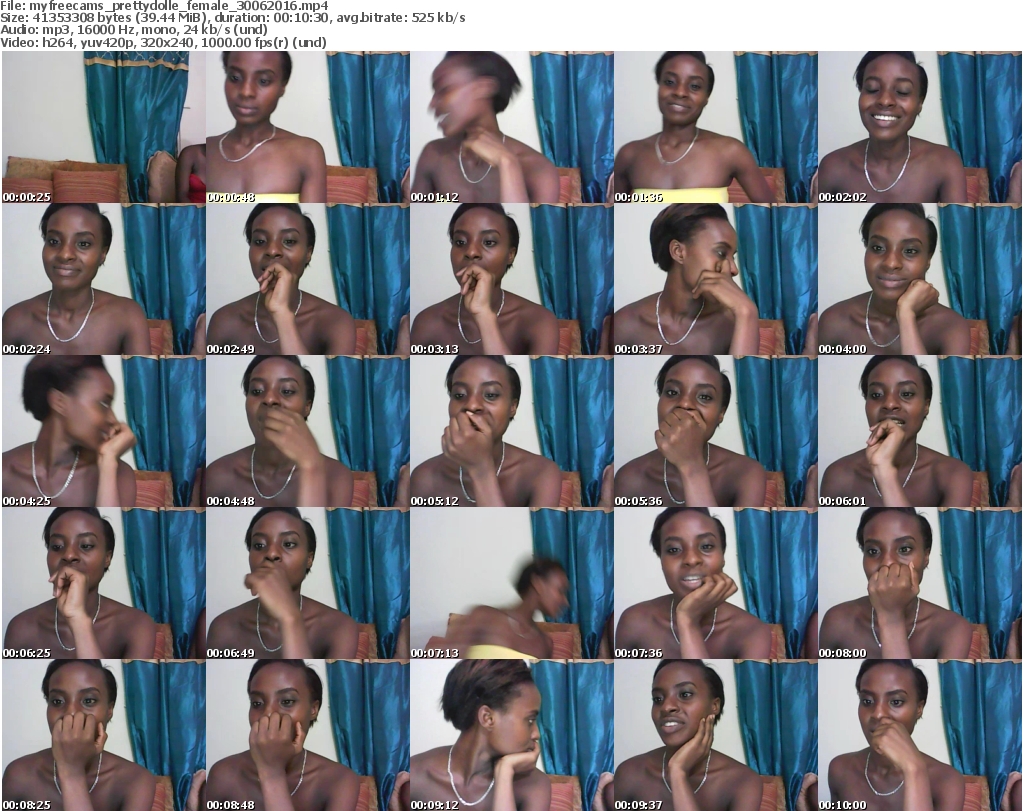Pick the frame marked 00:04:25

(103, 432)
